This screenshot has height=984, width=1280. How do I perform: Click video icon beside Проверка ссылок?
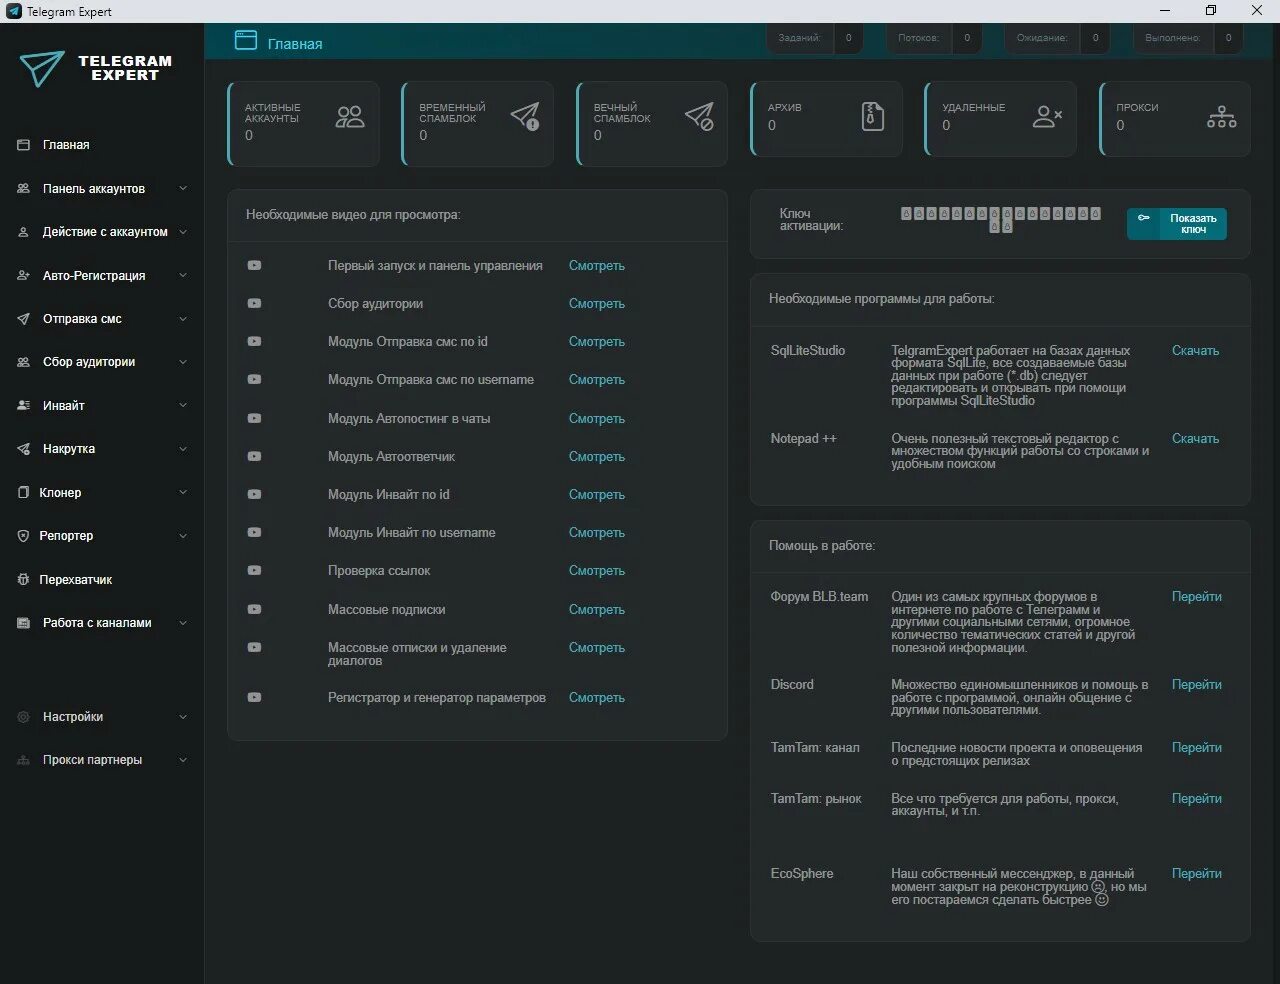coord(254,571)
